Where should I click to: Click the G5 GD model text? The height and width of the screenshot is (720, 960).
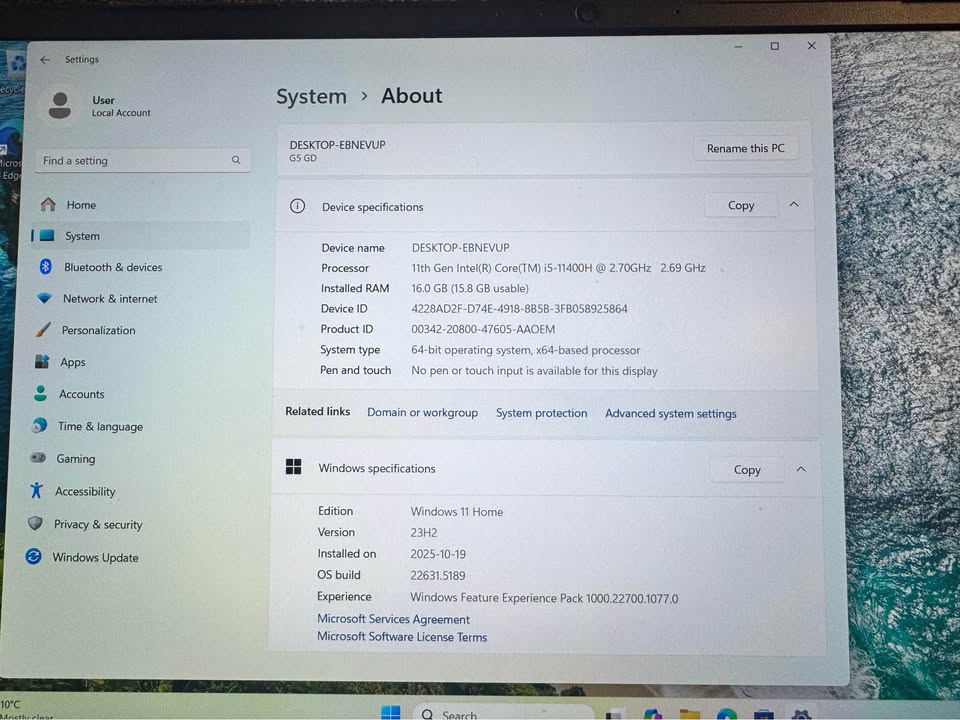click(303, 158)
